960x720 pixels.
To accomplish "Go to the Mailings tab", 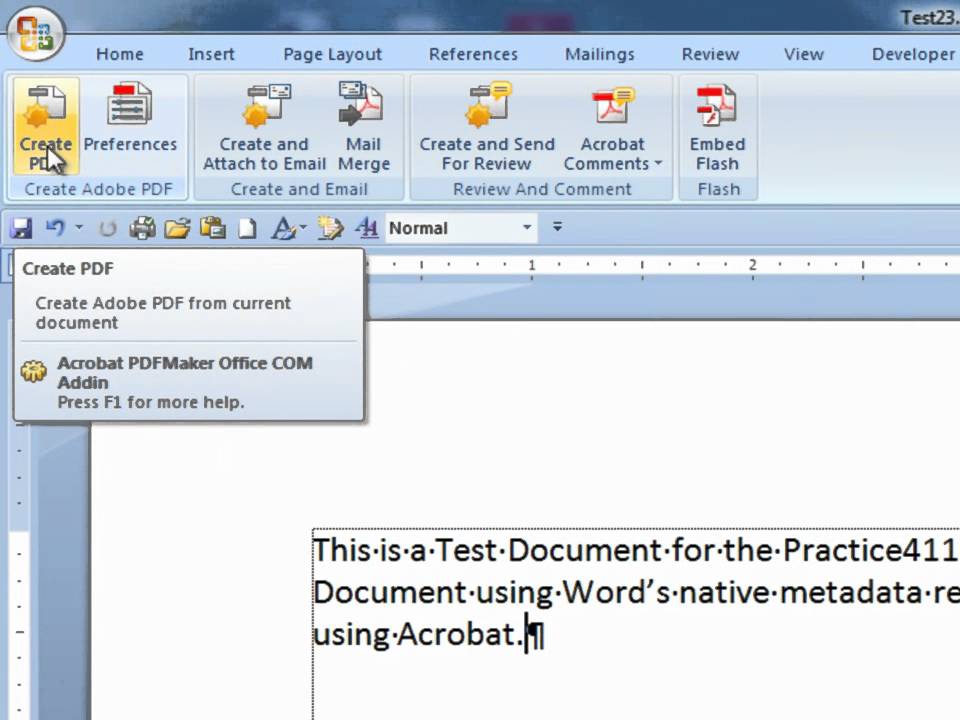I will click(x=599, y=54).
